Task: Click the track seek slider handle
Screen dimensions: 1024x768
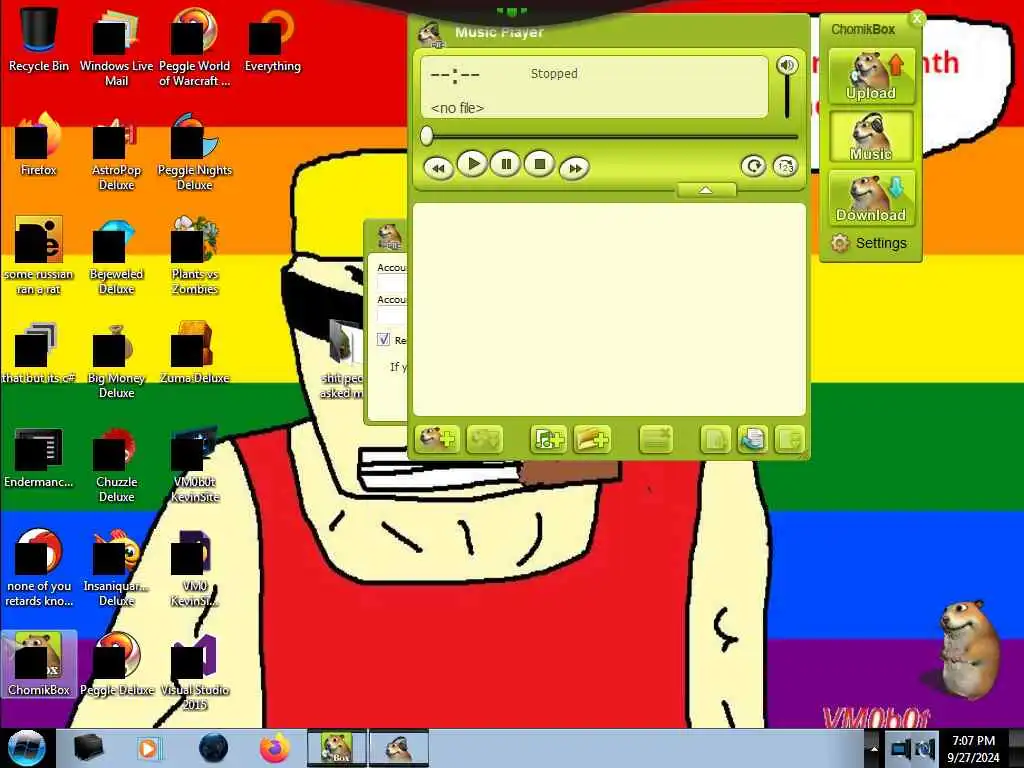Action: point(427,136)
